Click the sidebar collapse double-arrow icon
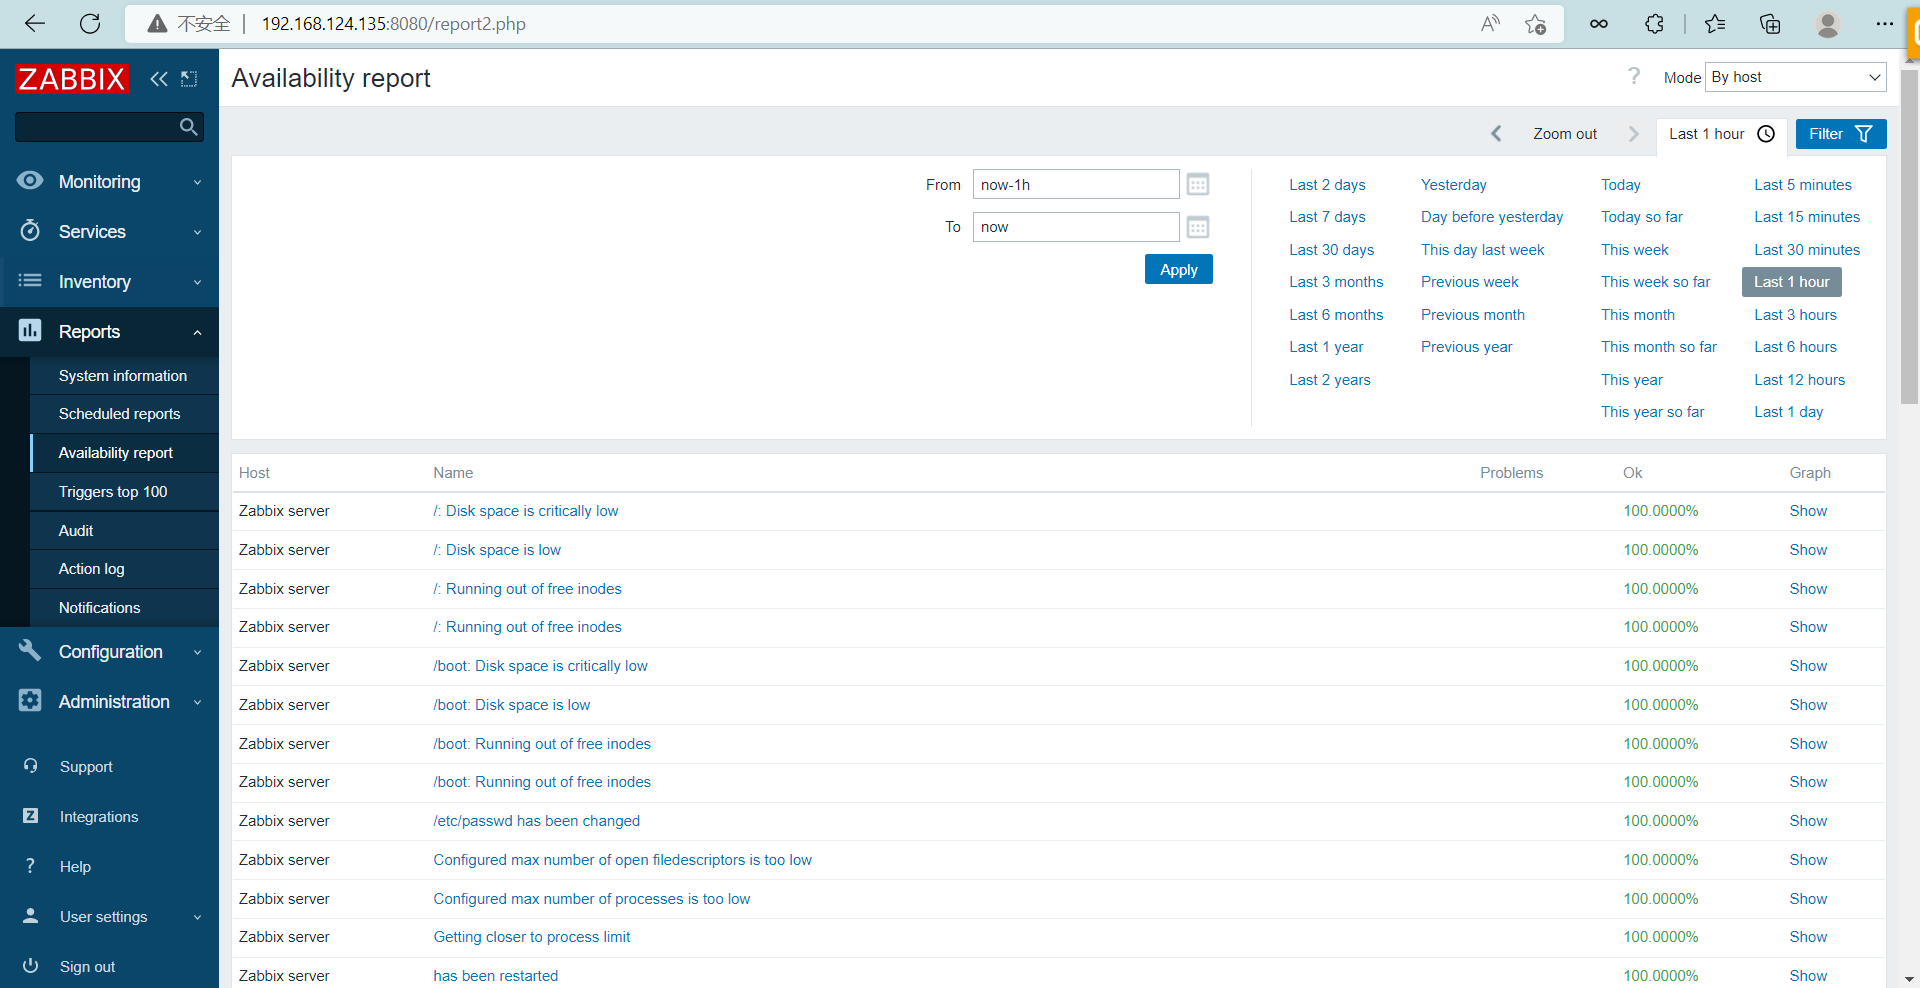1920x988 pixels. pyautogui.click(x=158, y=79)
